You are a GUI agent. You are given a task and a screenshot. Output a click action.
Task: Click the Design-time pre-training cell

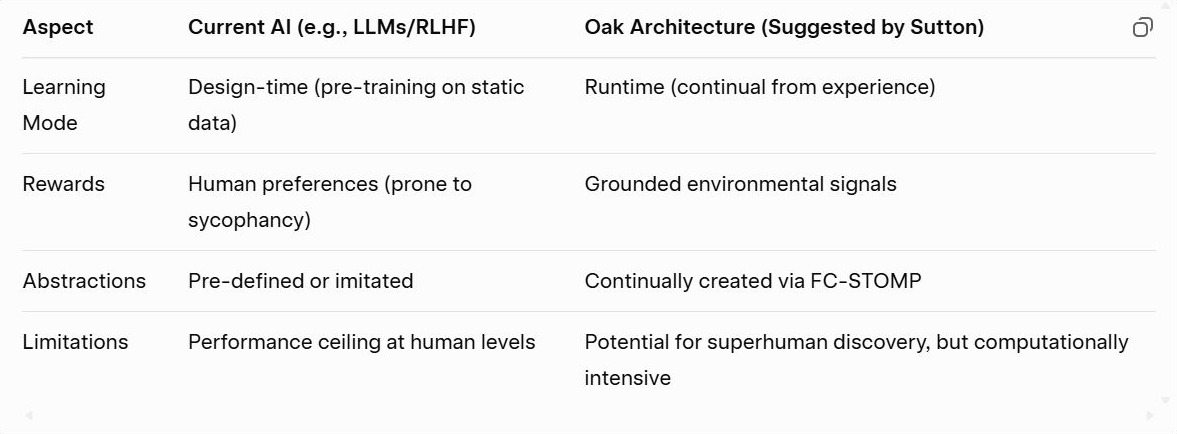tap(356, 105)
